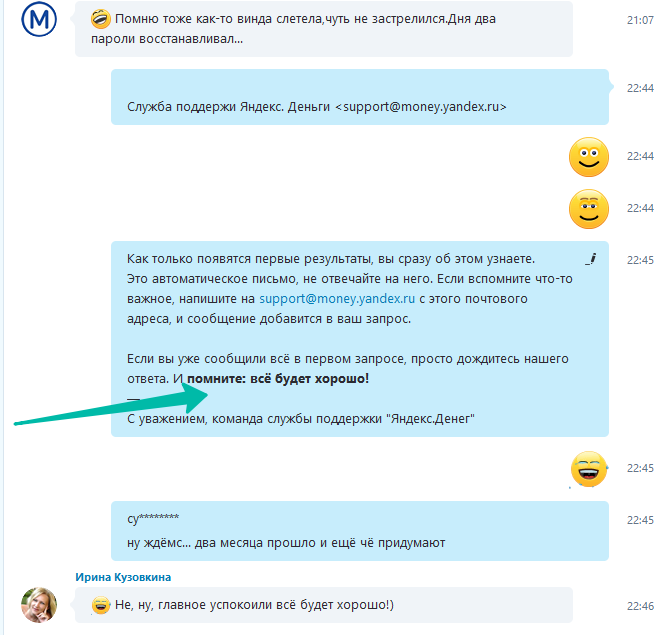Select the Служба поддержи Яндекс. Деньги message
The height and width of the screenshot is (635, 666).
(x=360, y=97)
